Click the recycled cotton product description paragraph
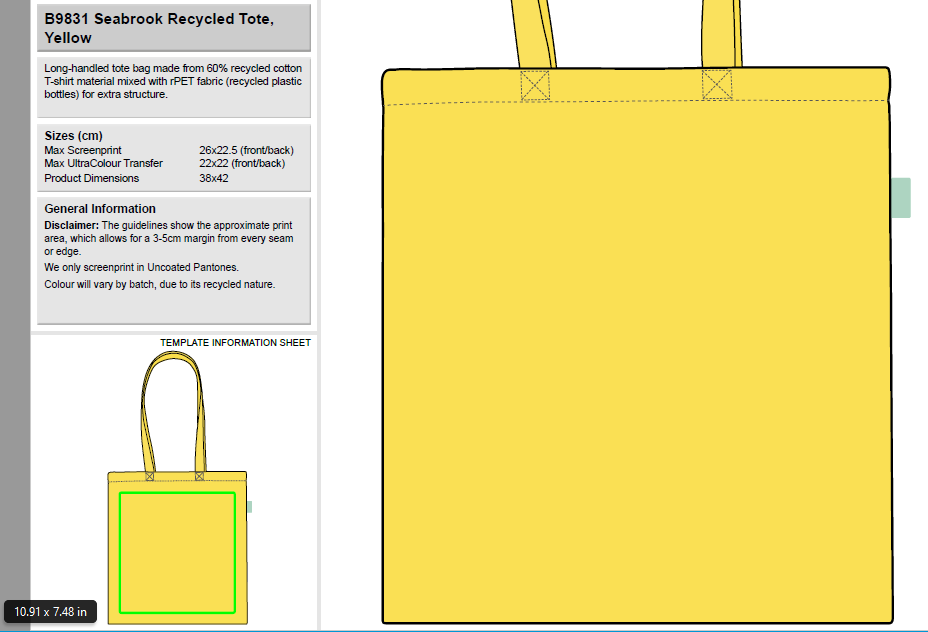Screen dimensions: 928x632 point(172,81)
